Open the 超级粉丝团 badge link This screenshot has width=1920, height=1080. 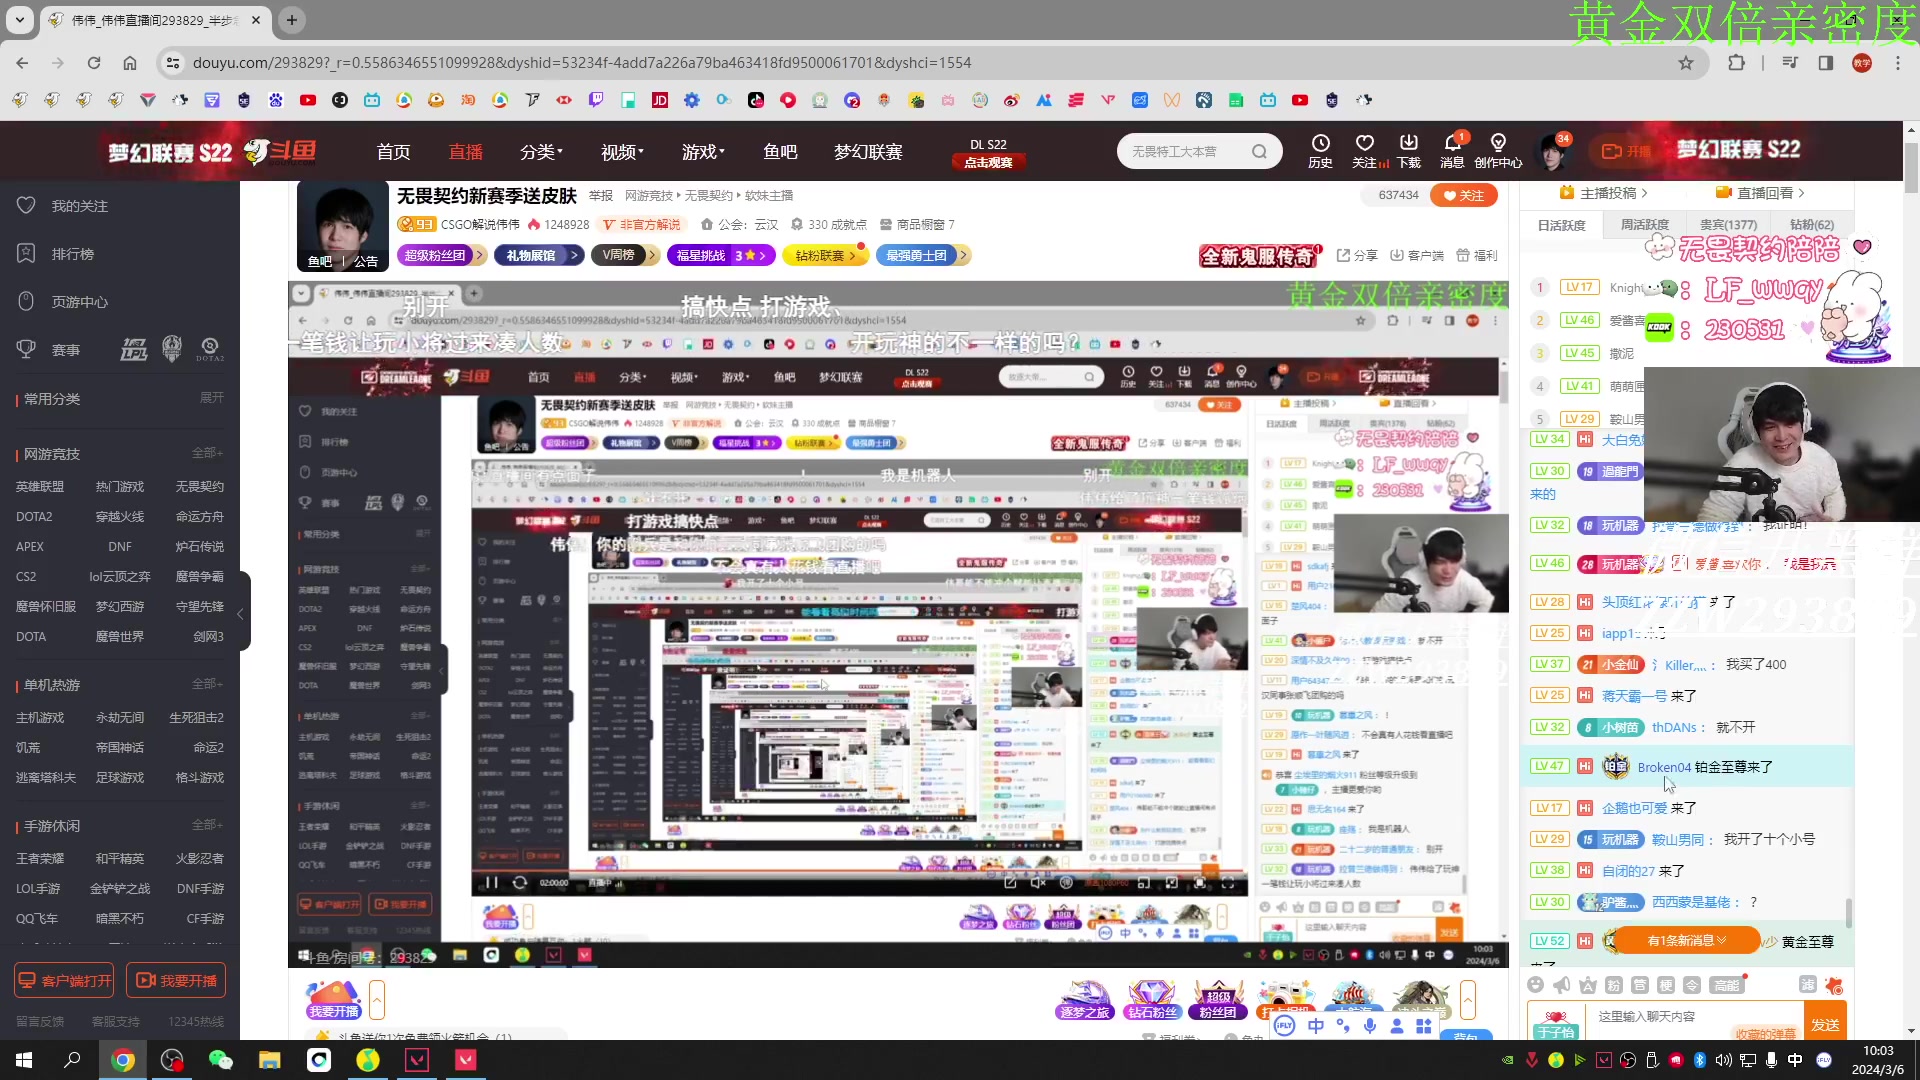coord(441,255)
